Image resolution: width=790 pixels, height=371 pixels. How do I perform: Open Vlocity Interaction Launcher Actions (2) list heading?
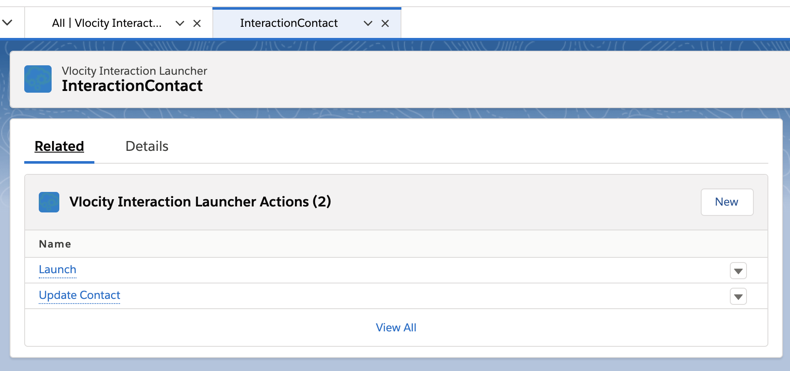coord(200,202)
